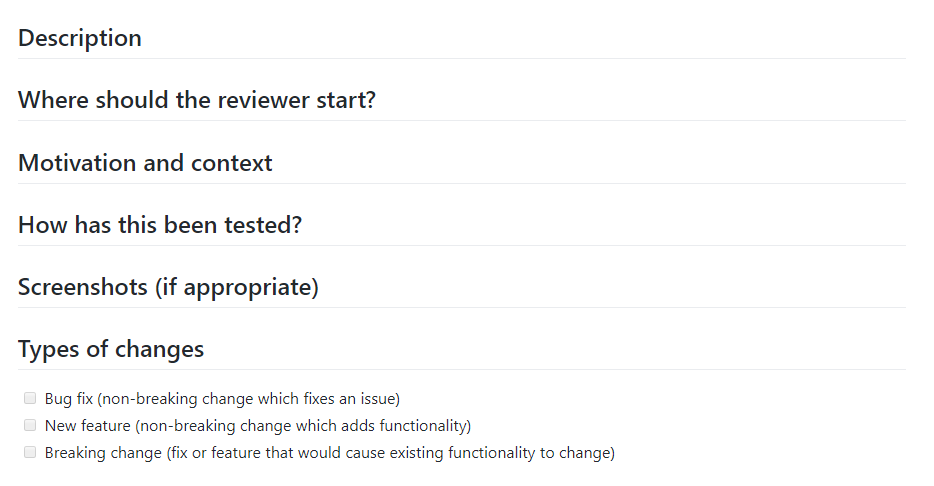Click the "Bug fix" label text
This screenshot has height=486, width=934.
coord(69,399)
